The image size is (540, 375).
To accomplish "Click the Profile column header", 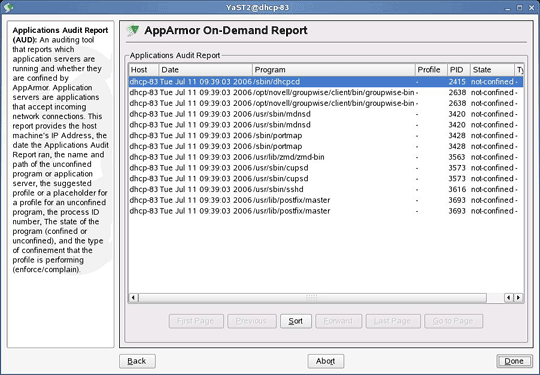I will [431, 70].
